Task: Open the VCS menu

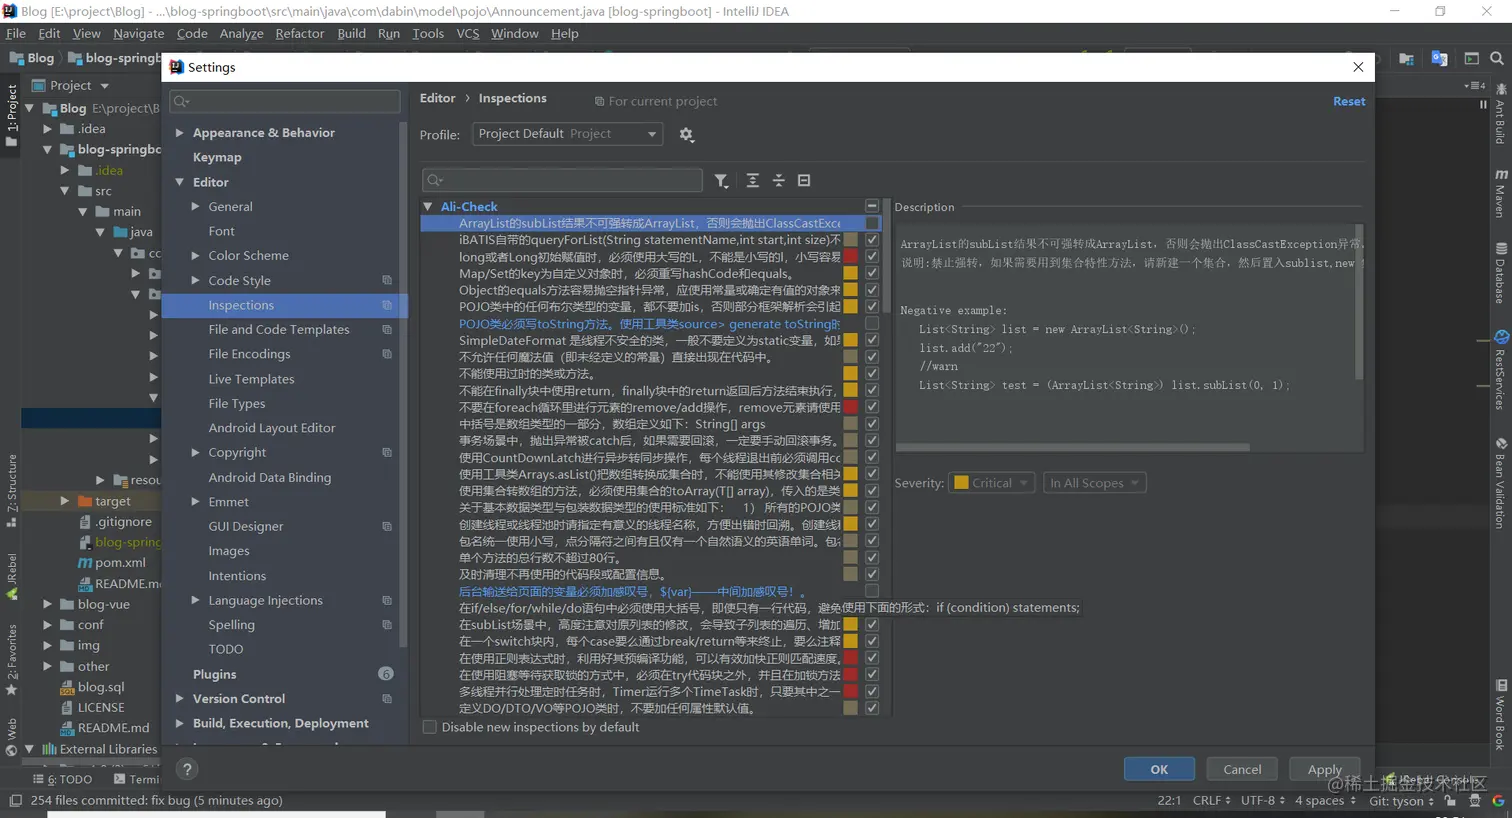Action: (x=468, y=33)
